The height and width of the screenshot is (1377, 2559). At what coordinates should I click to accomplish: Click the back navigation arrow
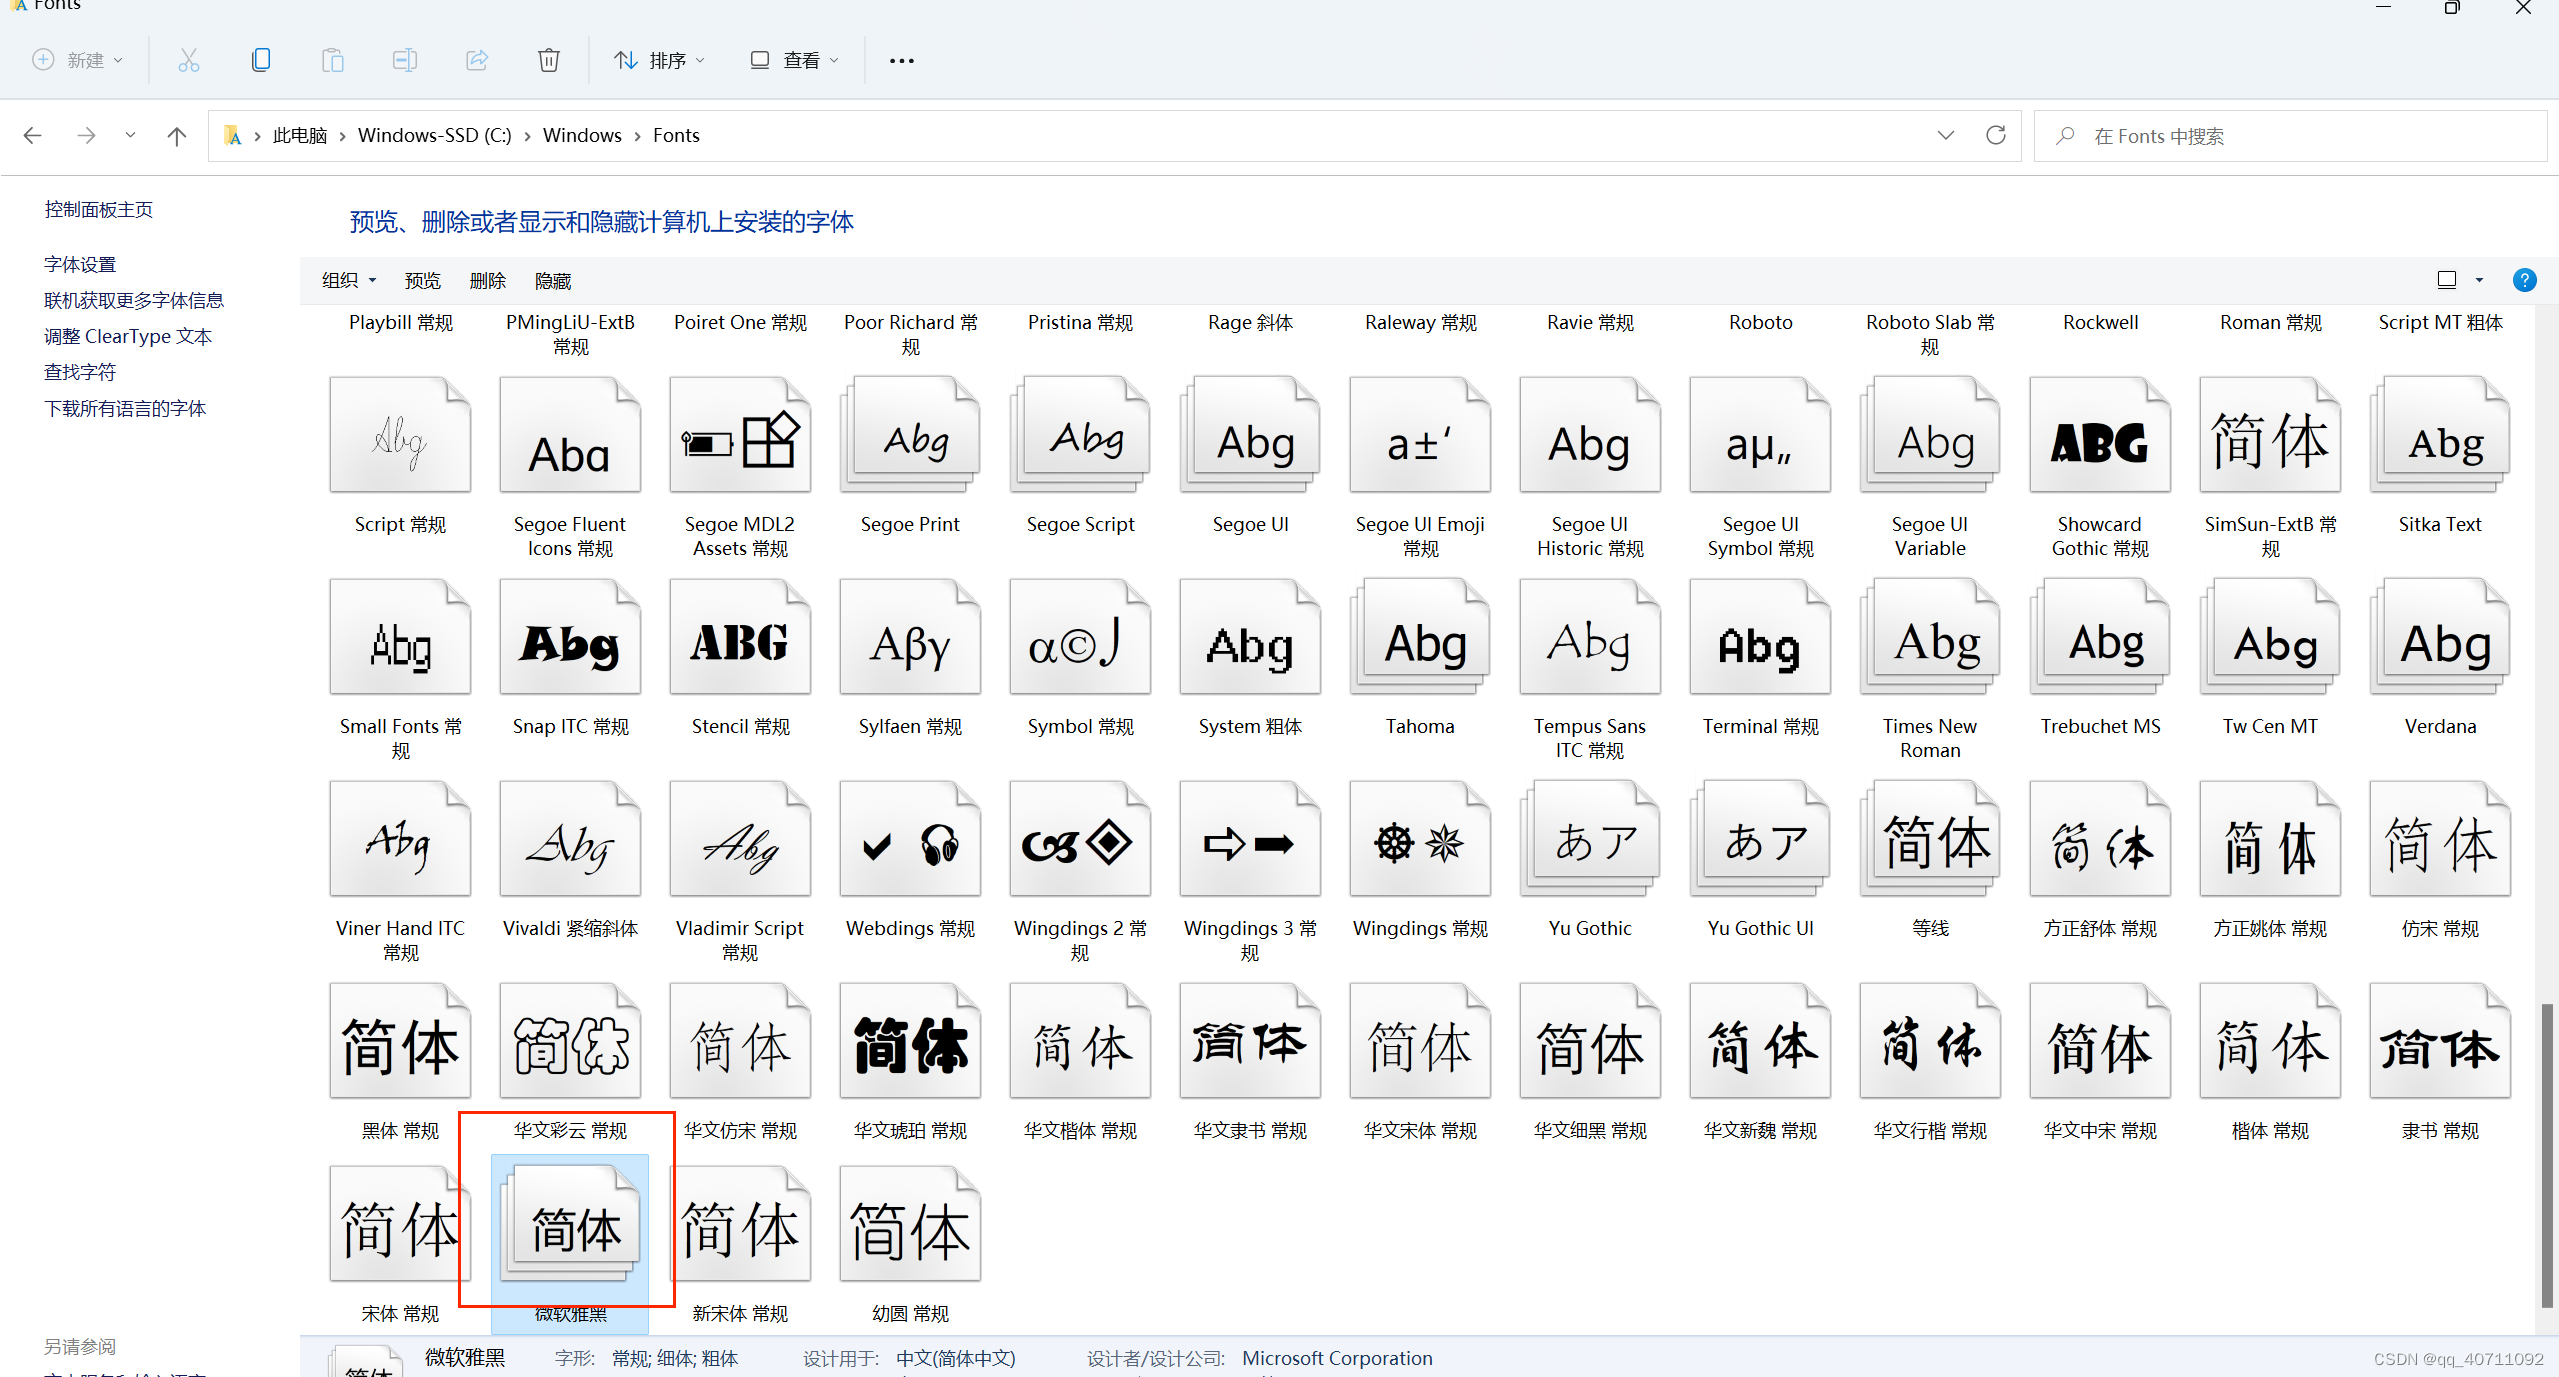pos(33,136)
